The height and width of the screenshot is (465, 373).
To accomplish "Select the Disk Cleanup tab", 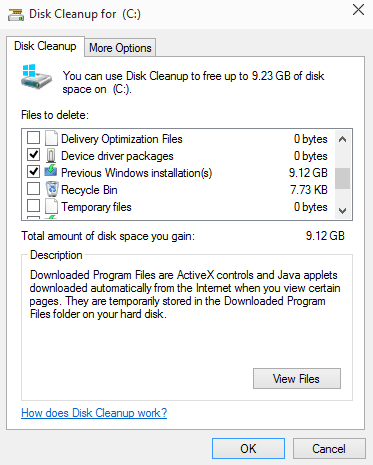I will pos(45,46).
